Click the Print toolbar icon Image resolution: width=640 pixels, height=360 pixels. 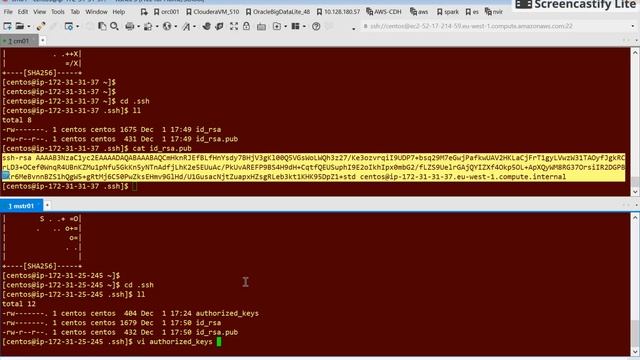(x=129, y=26)
